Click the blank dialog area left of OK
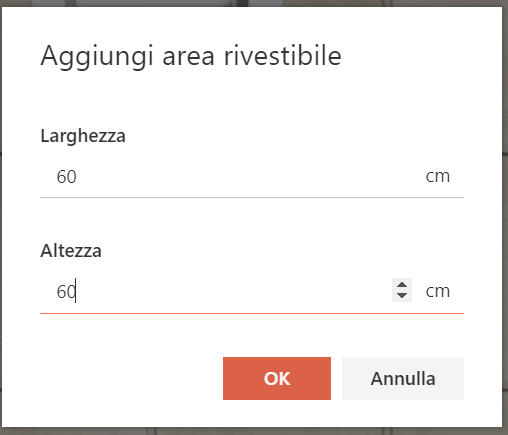508x435 pixels. [130, 378]
